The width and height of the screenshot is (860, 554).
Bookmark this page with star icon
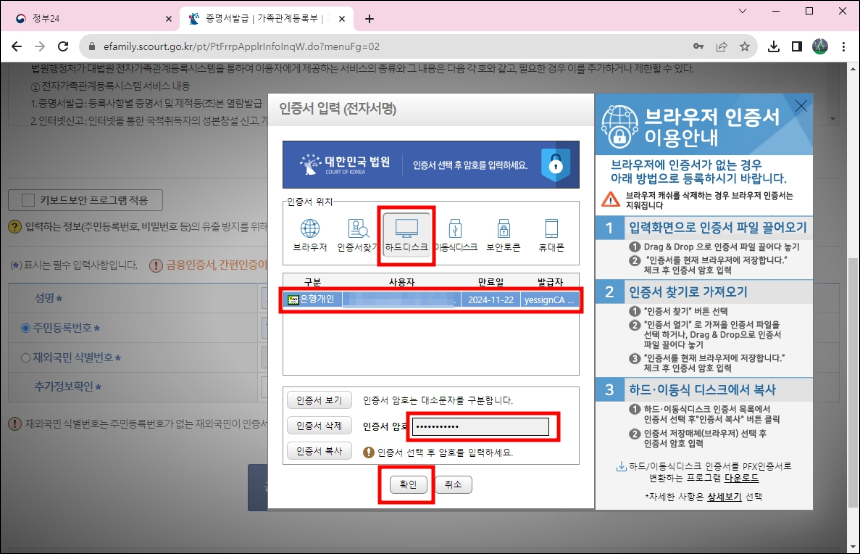(x=744, y=47)
